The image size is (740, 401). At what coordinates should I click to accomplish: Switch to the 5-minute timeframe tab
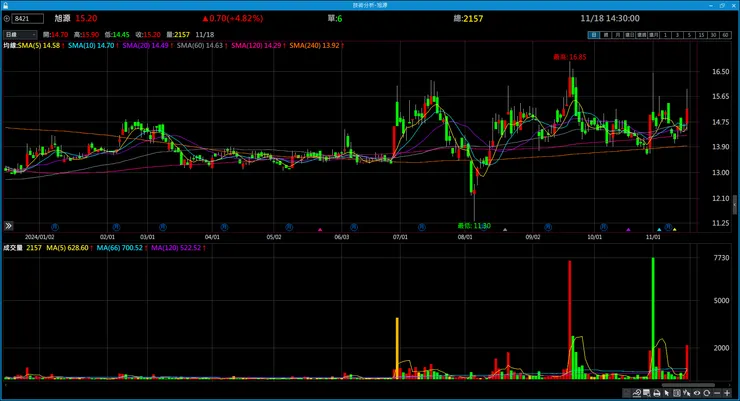689,35
